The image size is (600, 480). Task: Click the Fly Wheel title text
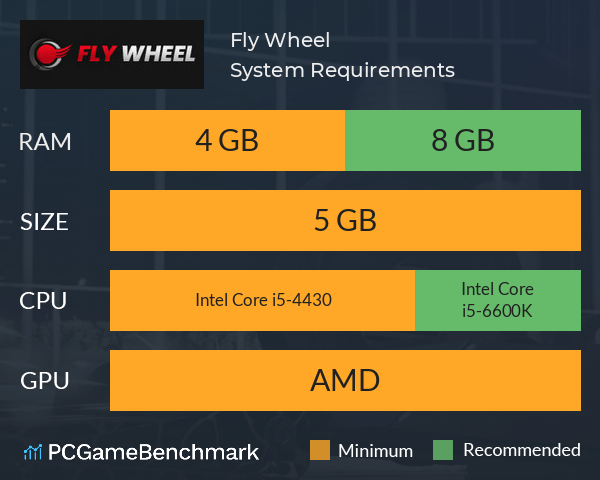pyautogui.click(x=280, y=41)
